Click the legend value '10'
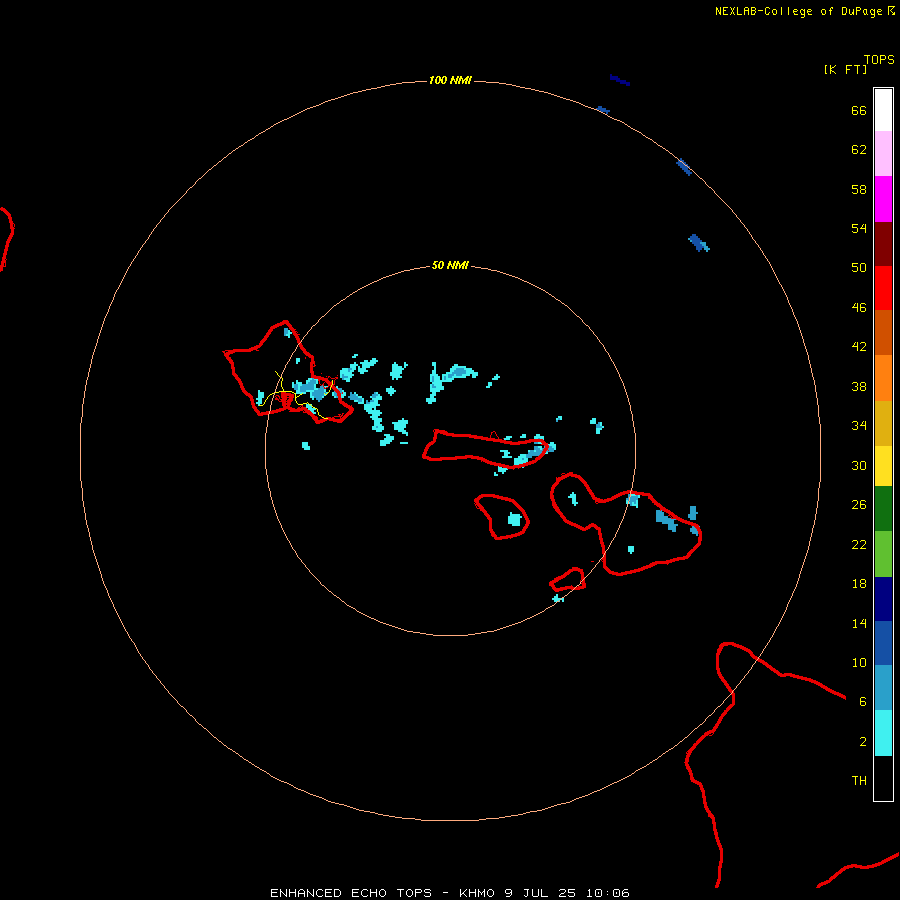This screenshot has width=900, height=900. 859,663
